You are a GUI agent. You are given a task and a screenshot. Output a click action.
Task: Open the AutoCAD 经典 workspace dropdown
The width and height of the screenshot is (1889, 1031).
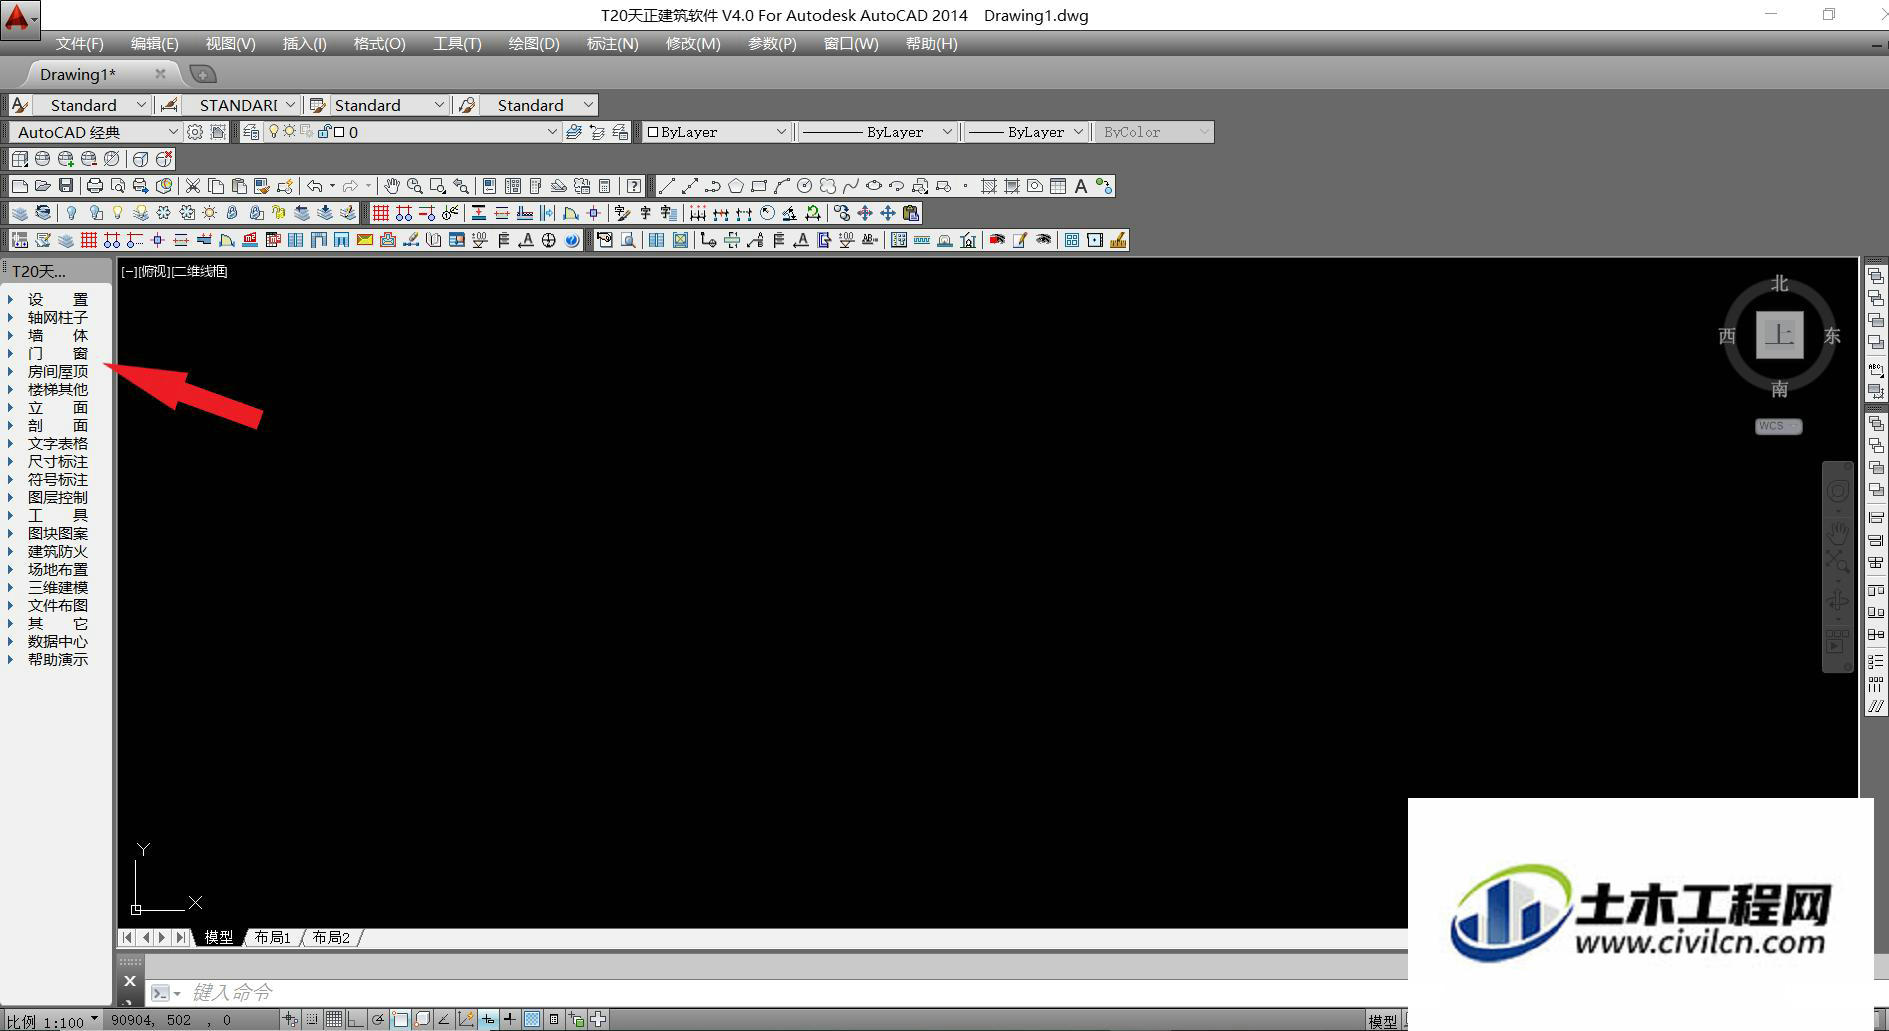point(96,132)
